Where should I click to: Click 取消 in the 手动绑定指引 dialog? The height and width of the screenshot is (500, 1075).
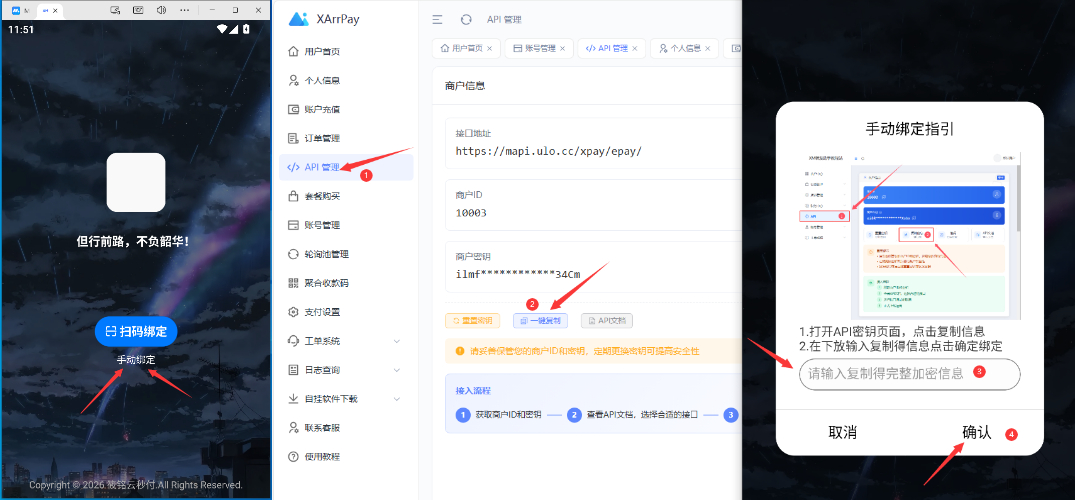pyautogui.click(x=843, y=433)
